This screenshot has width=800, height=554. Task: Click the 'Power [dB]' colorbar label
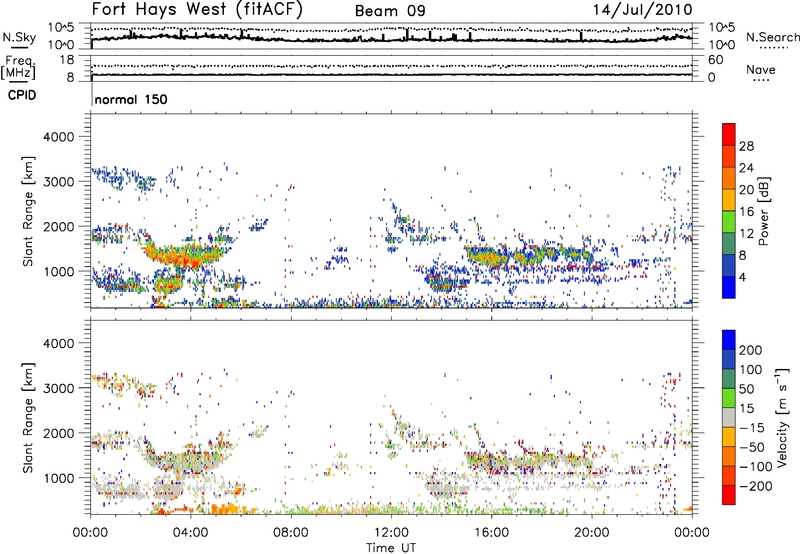click(x=764, y=212)
